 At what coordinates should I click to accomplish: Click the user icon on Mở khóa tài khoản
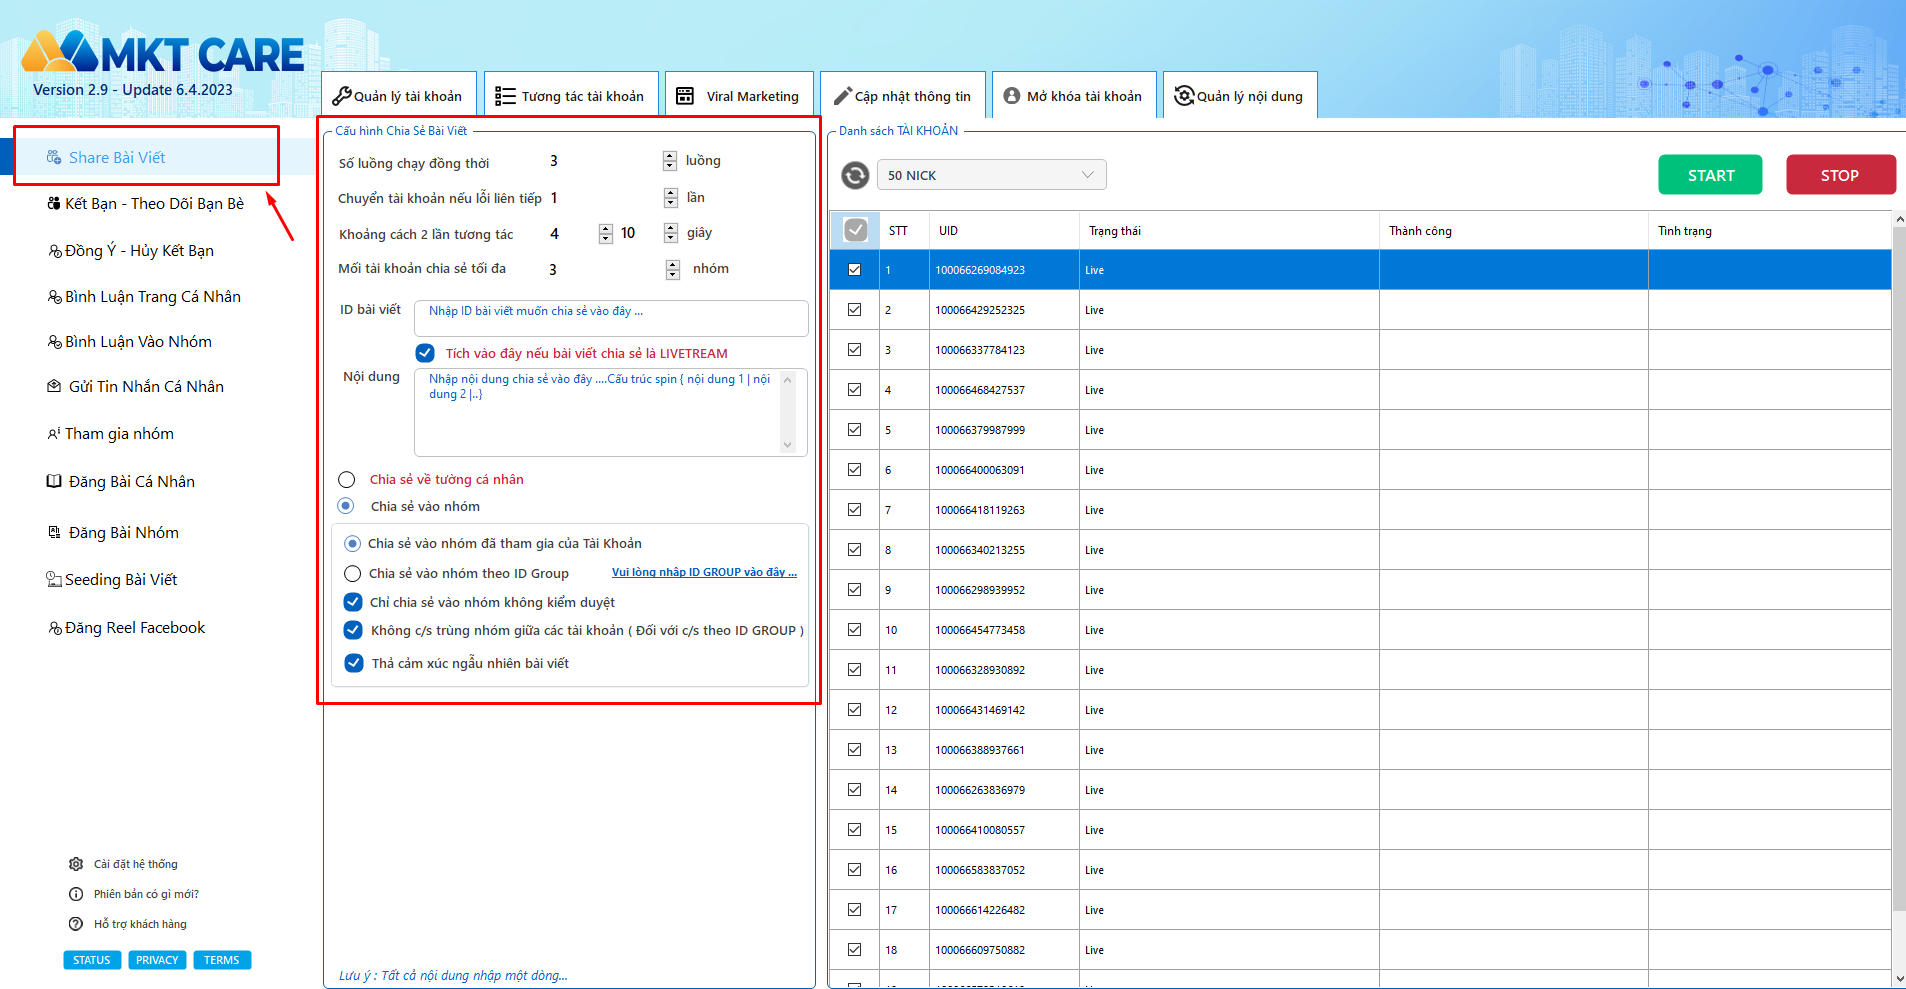coord(1012,96)
